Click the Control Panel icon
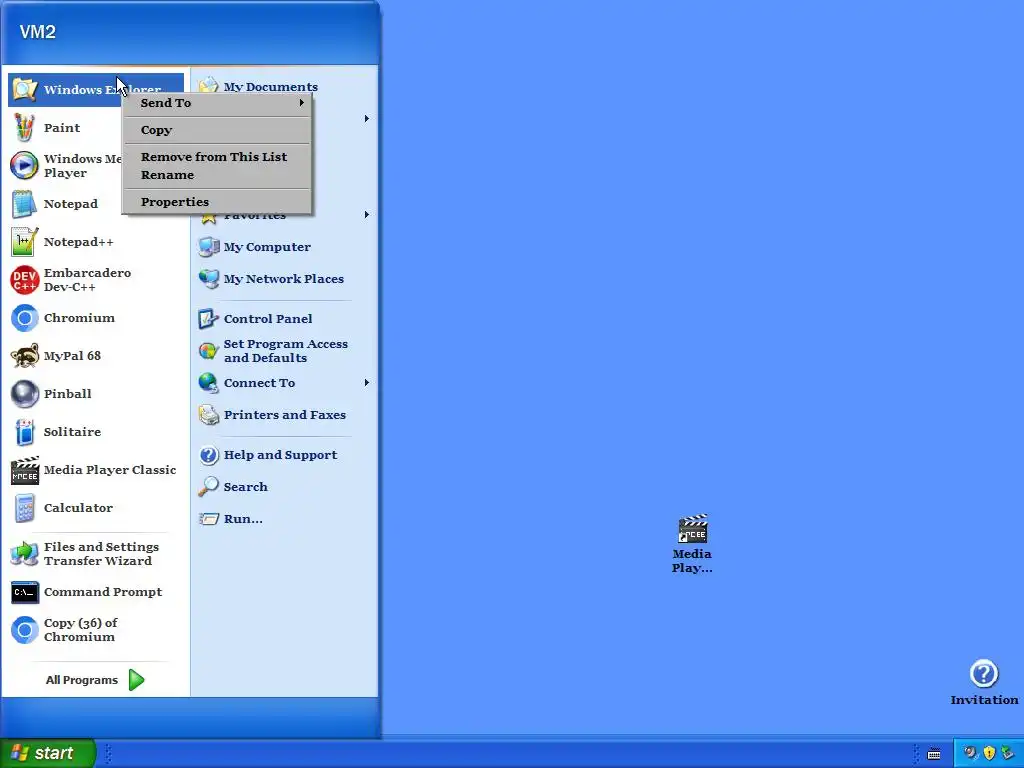This screenshot has height=768, width=1024. [208, 319]
